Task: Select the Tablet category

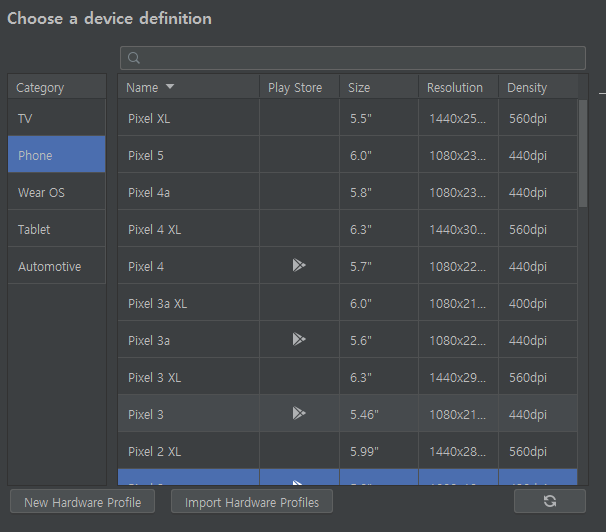Action: point(56,229)
